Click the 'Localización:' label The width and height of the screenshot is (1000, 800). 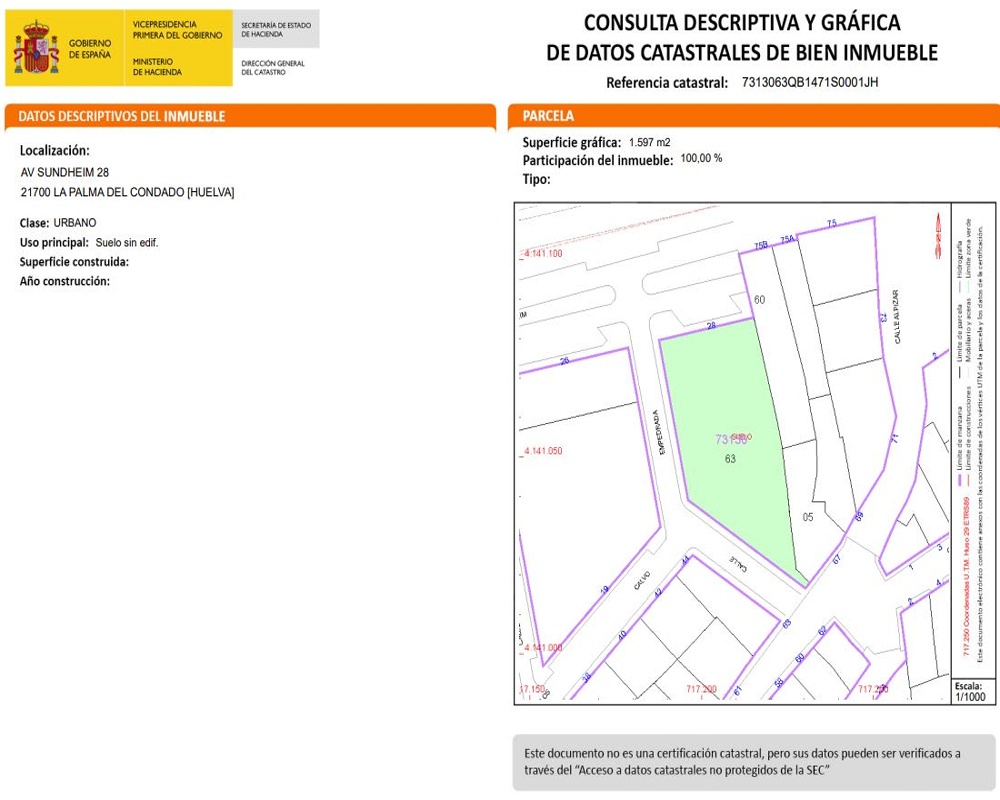pyautogui.click(x=55, y=151)
